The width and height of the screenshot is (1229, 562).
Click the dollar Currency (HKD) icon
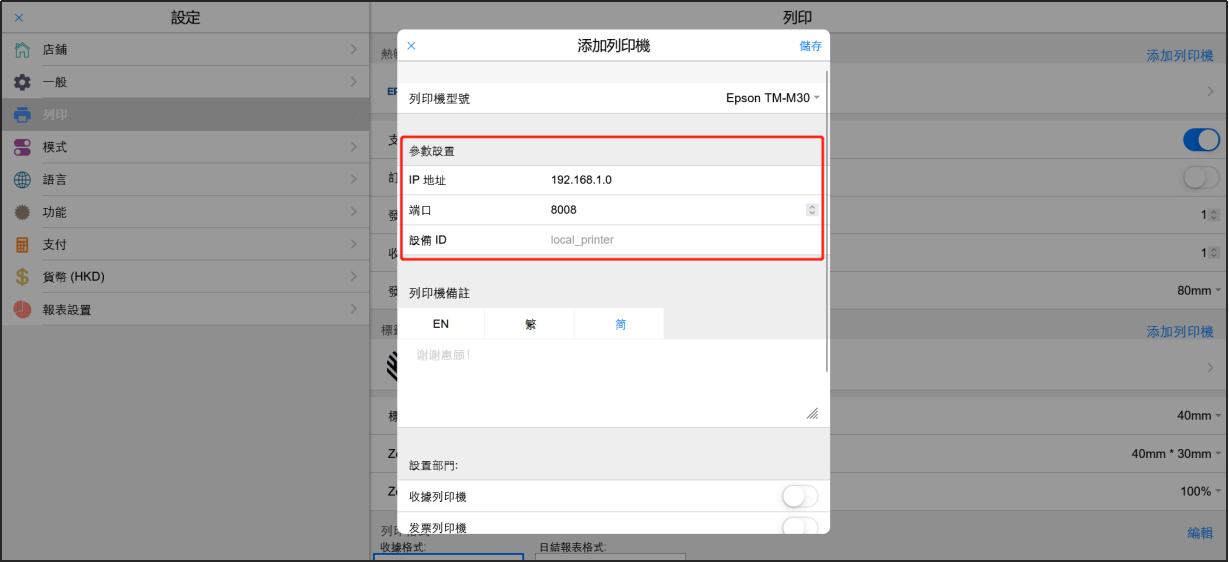(x=22, y=277)
